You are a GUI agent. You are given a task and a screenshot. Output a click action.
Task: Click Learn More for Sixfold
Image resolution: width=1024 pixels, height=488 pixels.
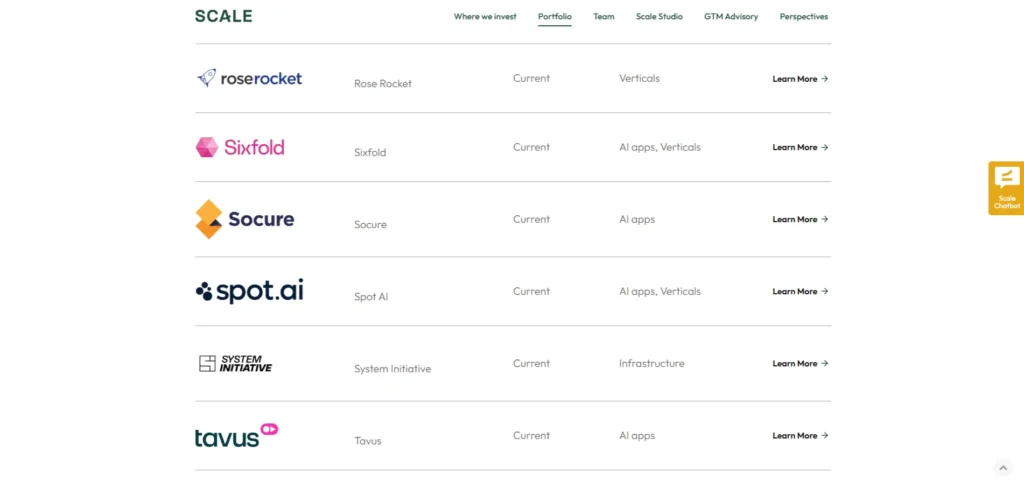(x=800, y=148)
